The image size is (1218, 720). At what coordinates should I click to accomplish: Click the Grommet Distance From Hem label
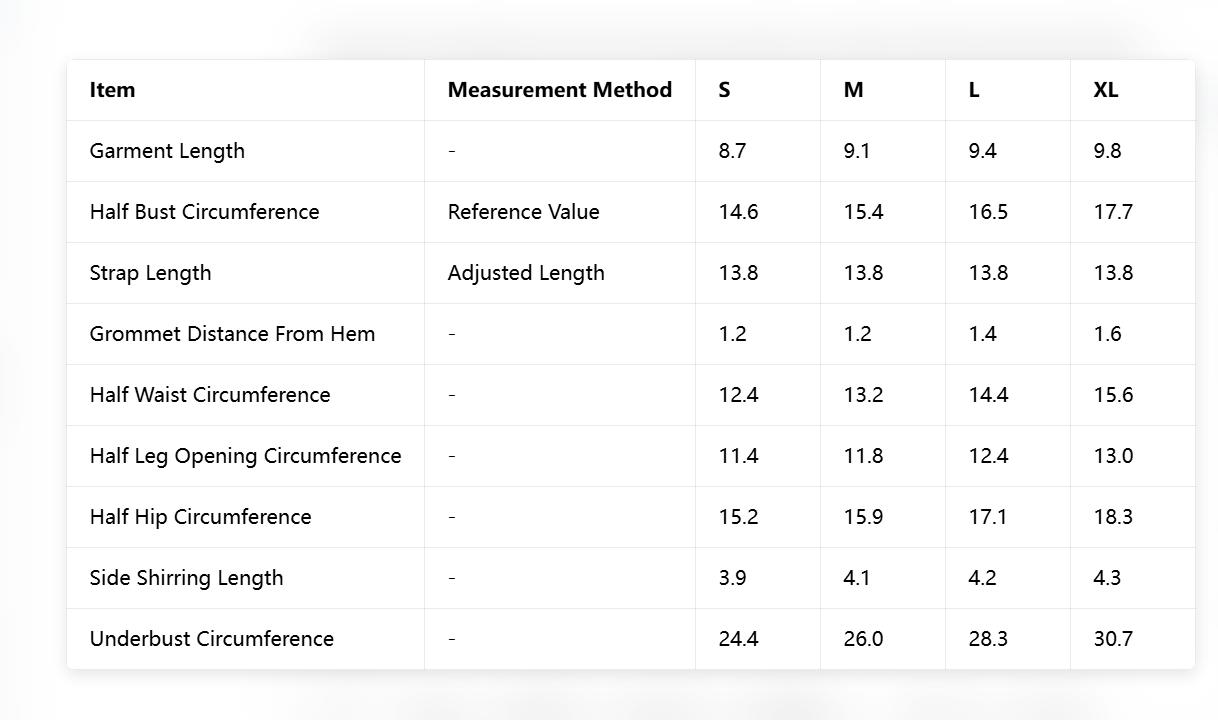point(232,334)
